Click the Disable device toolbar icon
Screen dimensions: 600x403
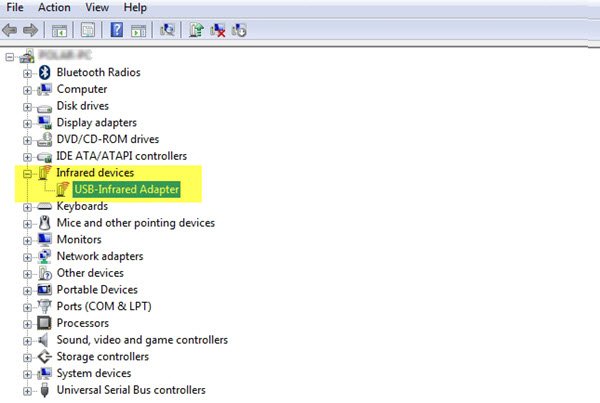pos(239,30)
